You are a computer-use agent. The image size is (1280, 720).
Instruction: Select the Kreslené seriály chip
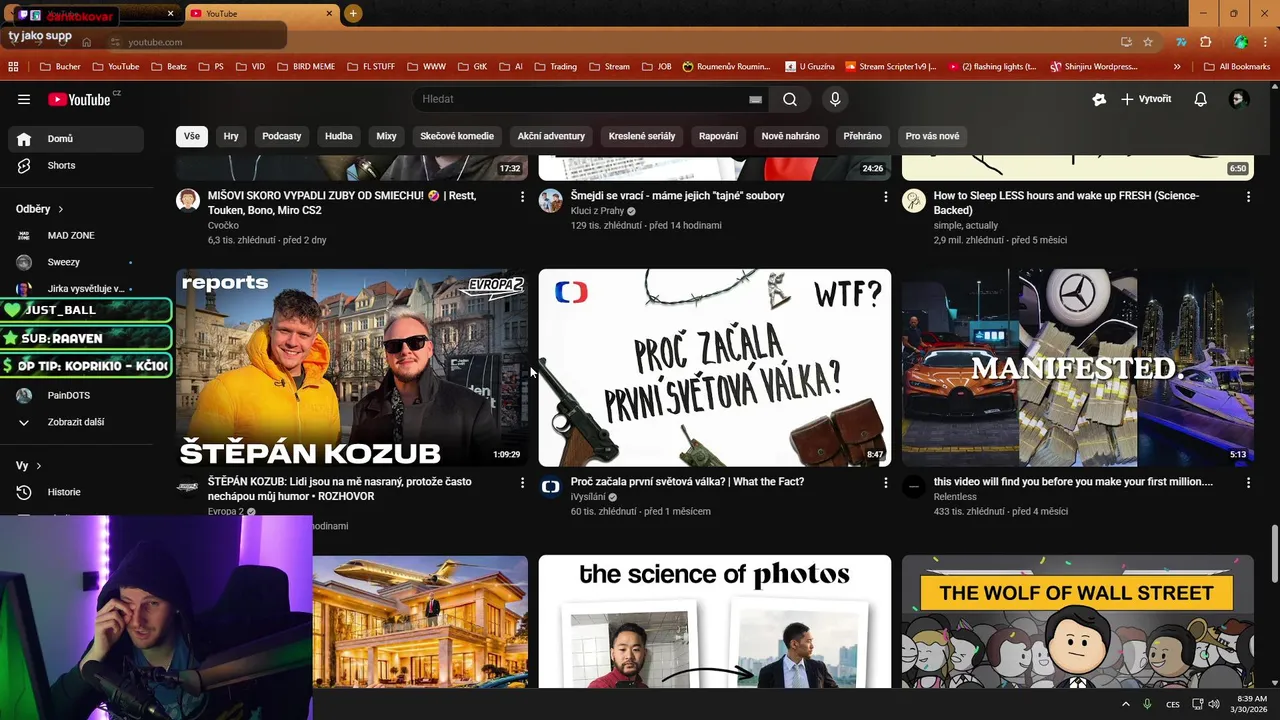tap(642, 136)
